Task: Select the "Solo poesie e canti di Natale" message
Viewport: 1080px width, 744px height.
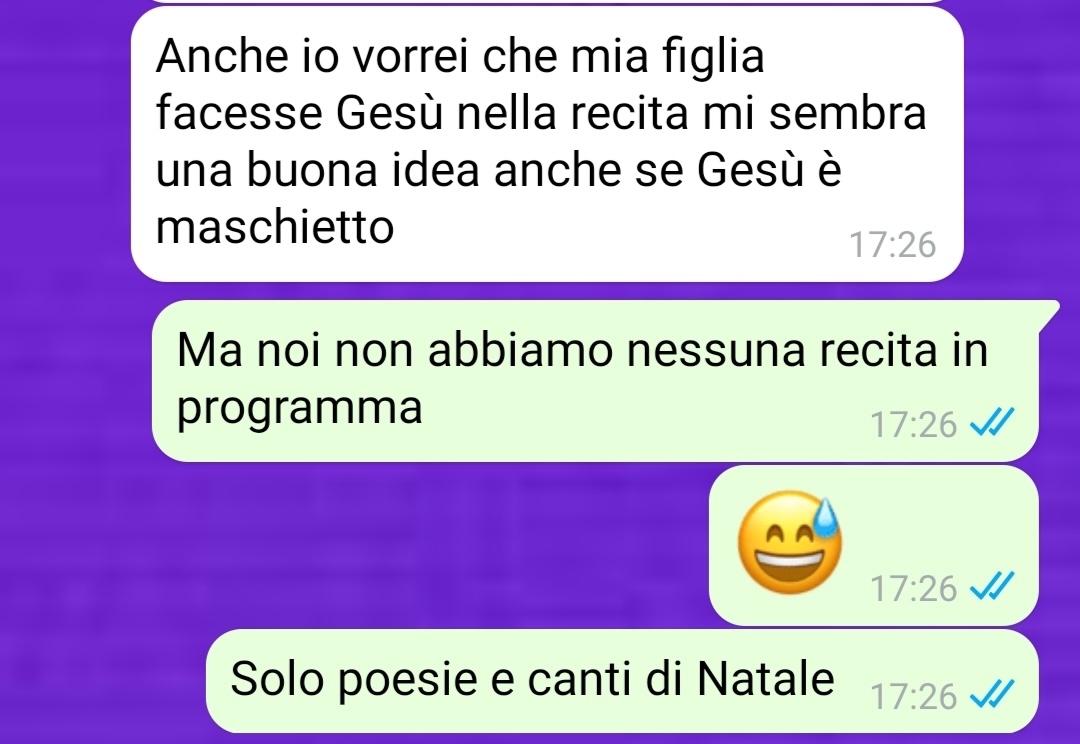Action: click(x=622, y=681)
